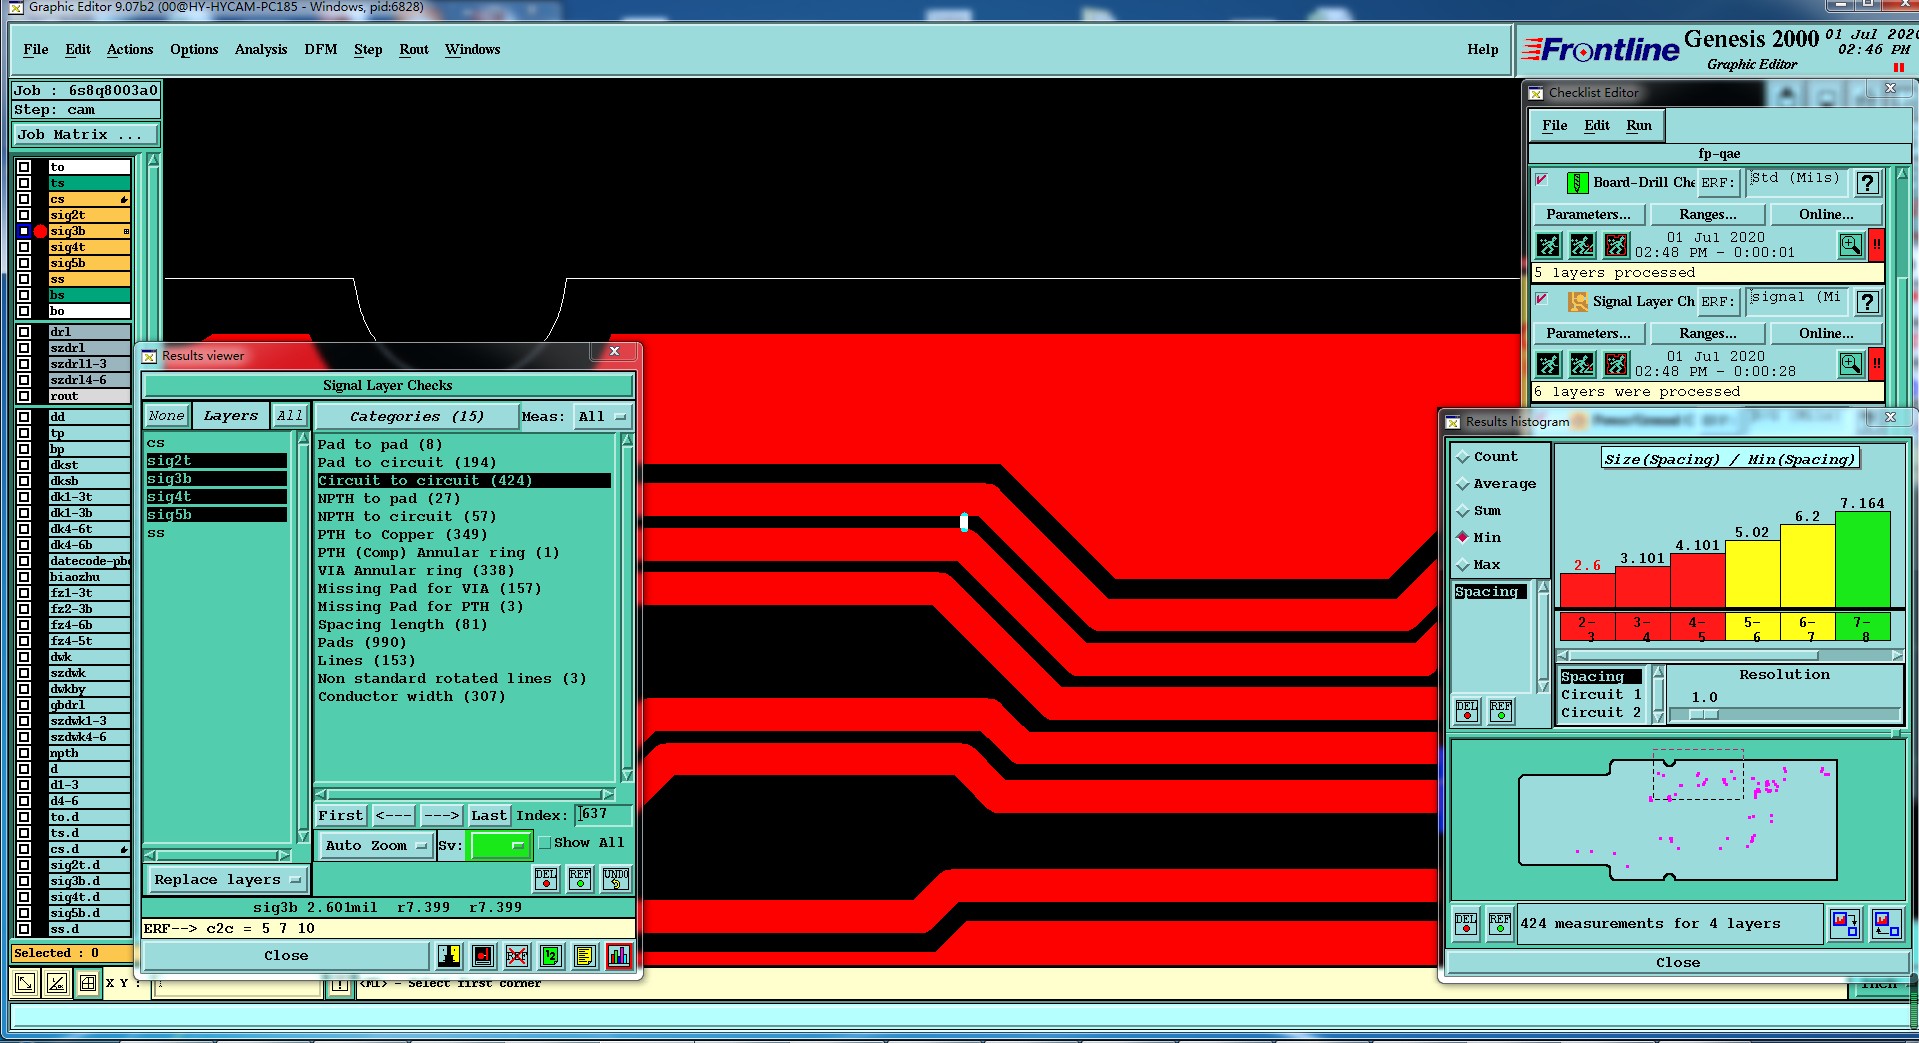The height and width of the screenshot is (1043, 1919).
Task: Click Size(Spacing) / Min(Spacing) histogram selector
Action: coord(1730,459)
